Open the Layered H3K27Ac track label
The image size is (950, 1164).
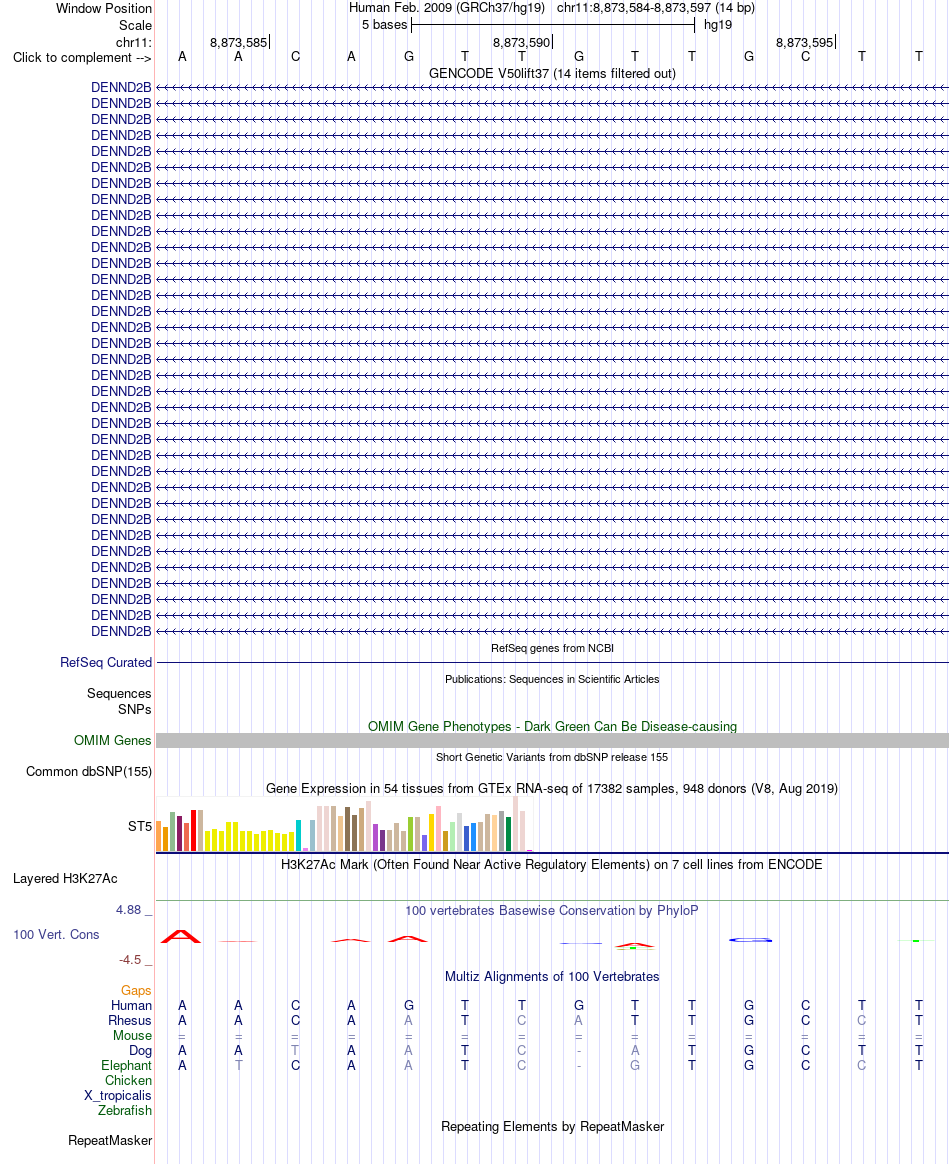[x=65, y=878]
